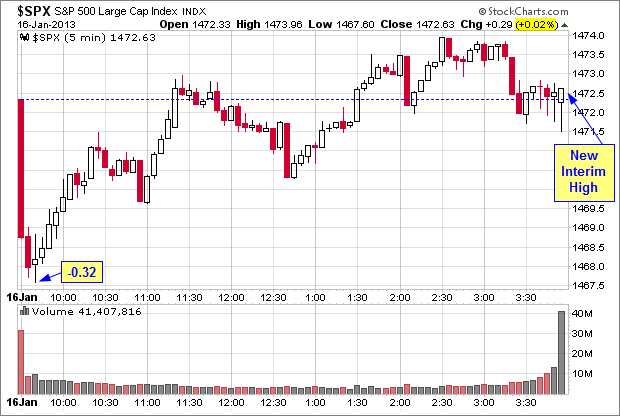Click the 40M volume axis label

point(582,314)
